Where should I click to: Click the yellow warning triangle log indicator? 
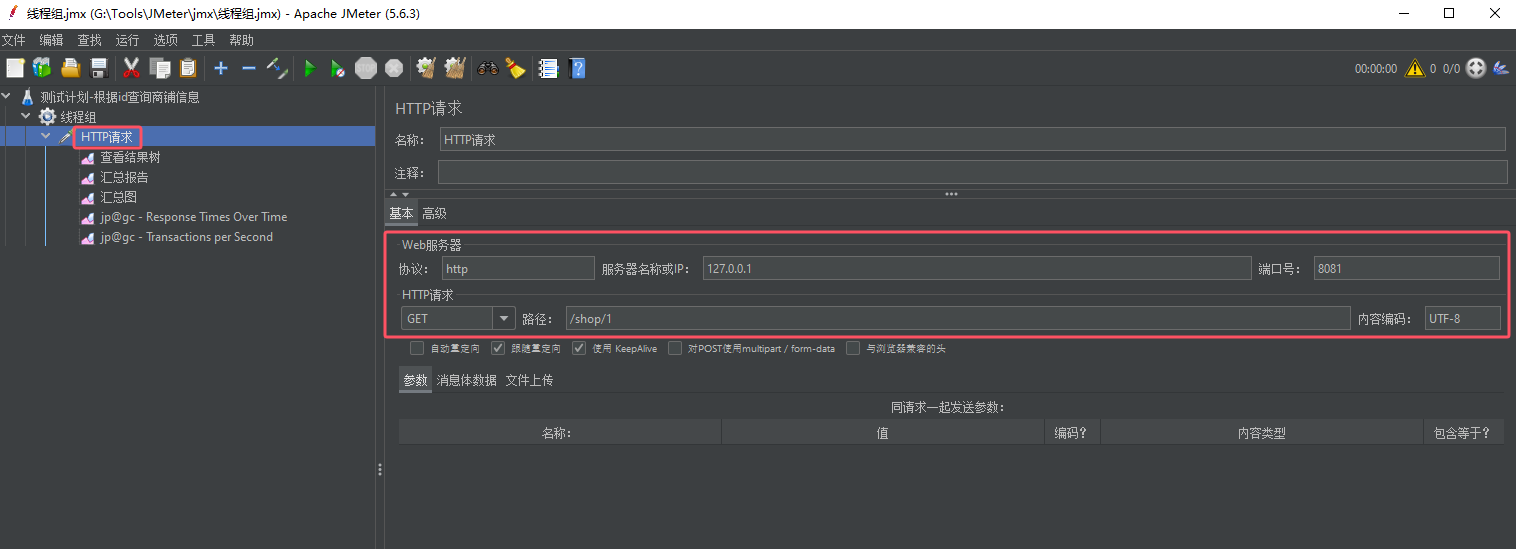[x=1414, y=68]
